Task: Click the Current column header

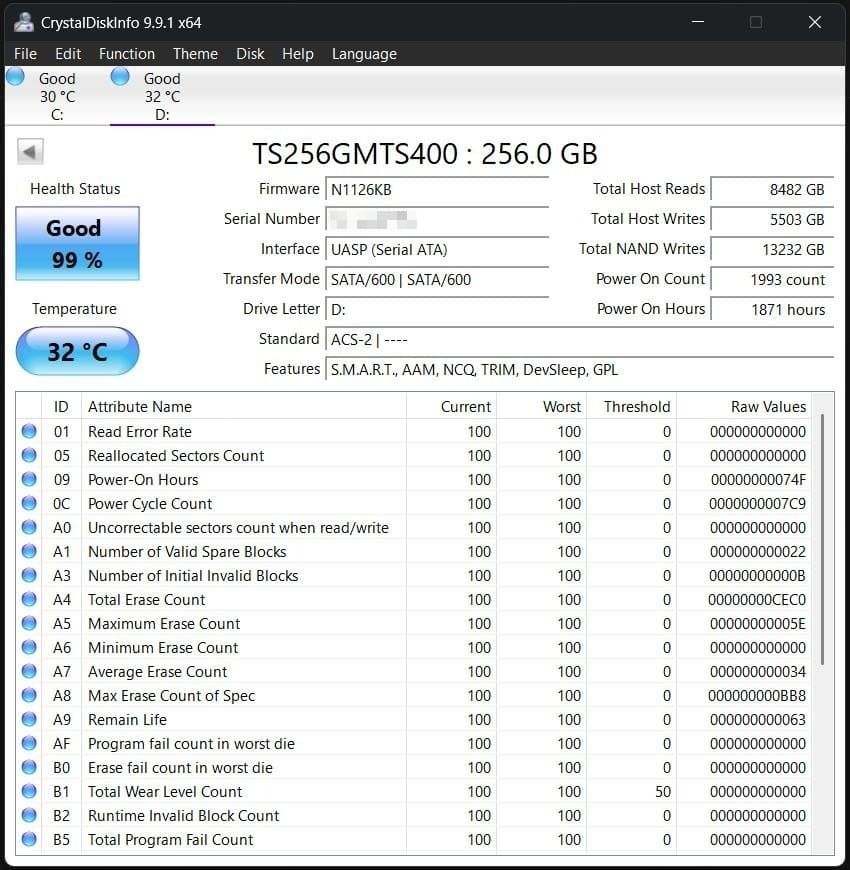Action: click(452, 407)
